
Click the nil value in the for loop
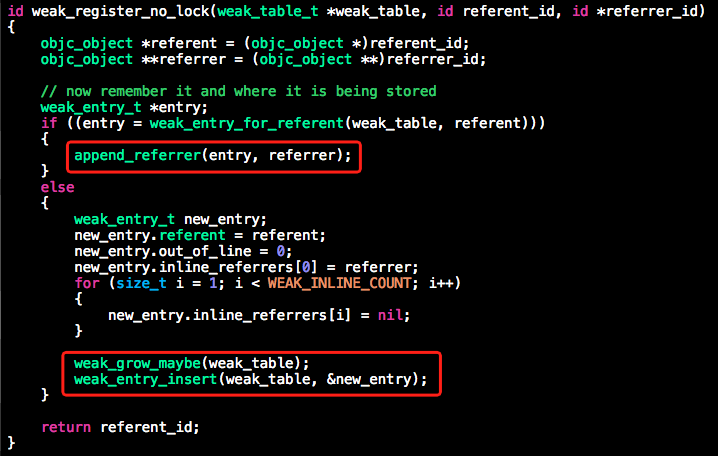(390, 315)
